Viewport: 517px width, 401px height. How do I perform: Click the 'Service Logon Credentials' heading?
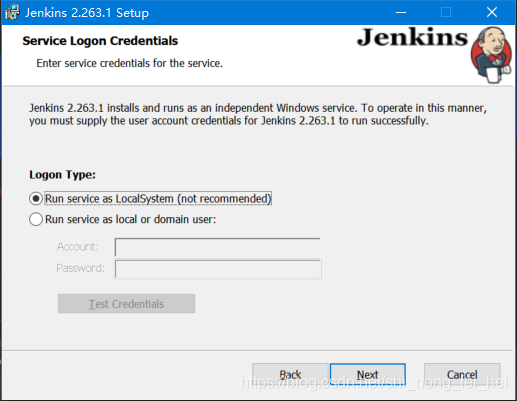pos(100,41)
